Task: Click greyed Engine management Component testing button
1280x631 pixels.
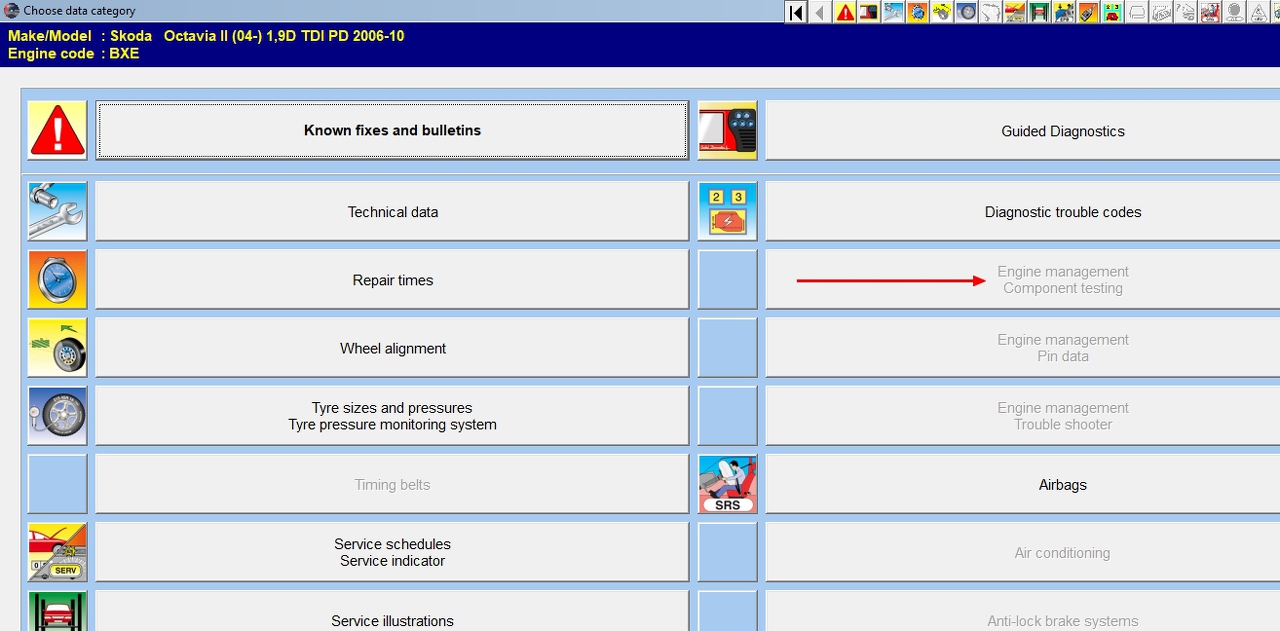Action: coord(1022,280)
